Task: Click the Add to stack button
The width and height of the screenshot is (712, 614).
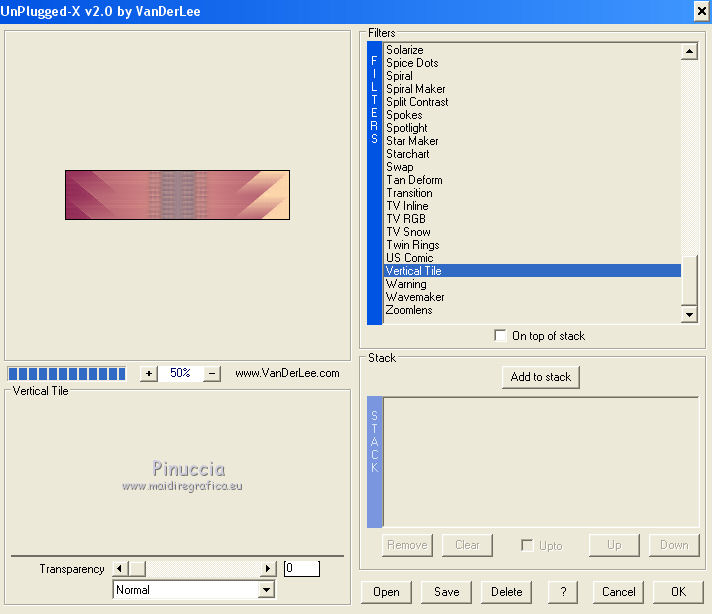Action: pos(540,377)
